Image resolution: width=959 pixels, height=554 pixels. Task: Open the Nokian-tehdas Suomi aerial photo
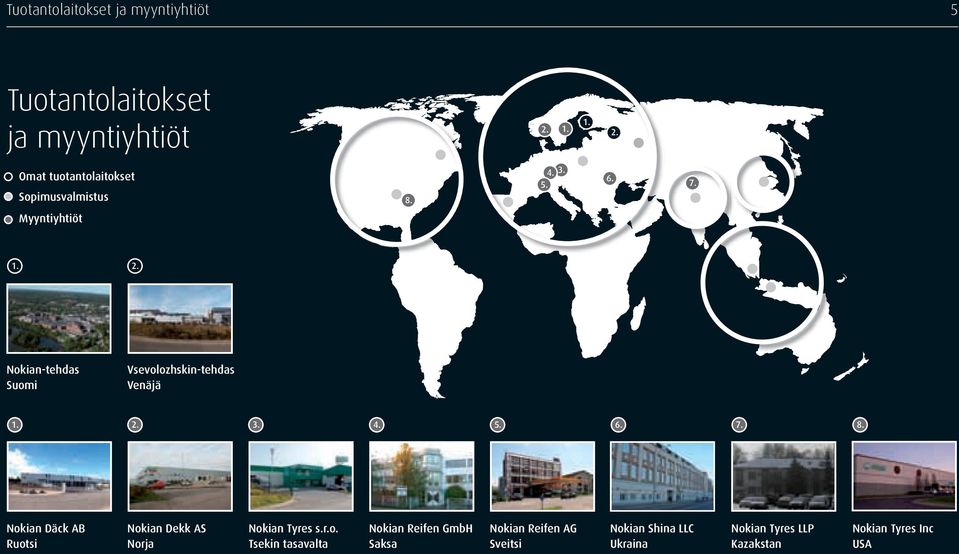pyautogui.click(x=59, y=318)
